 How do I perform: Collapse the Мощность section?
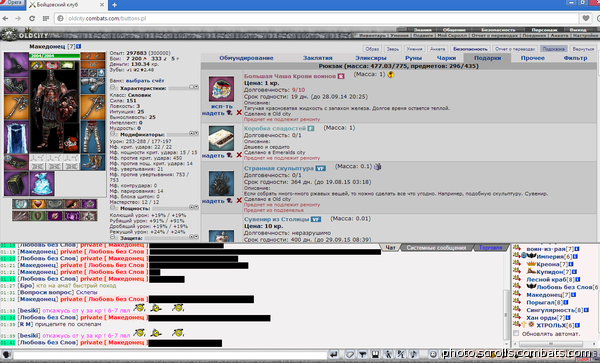tap(113, 208)
